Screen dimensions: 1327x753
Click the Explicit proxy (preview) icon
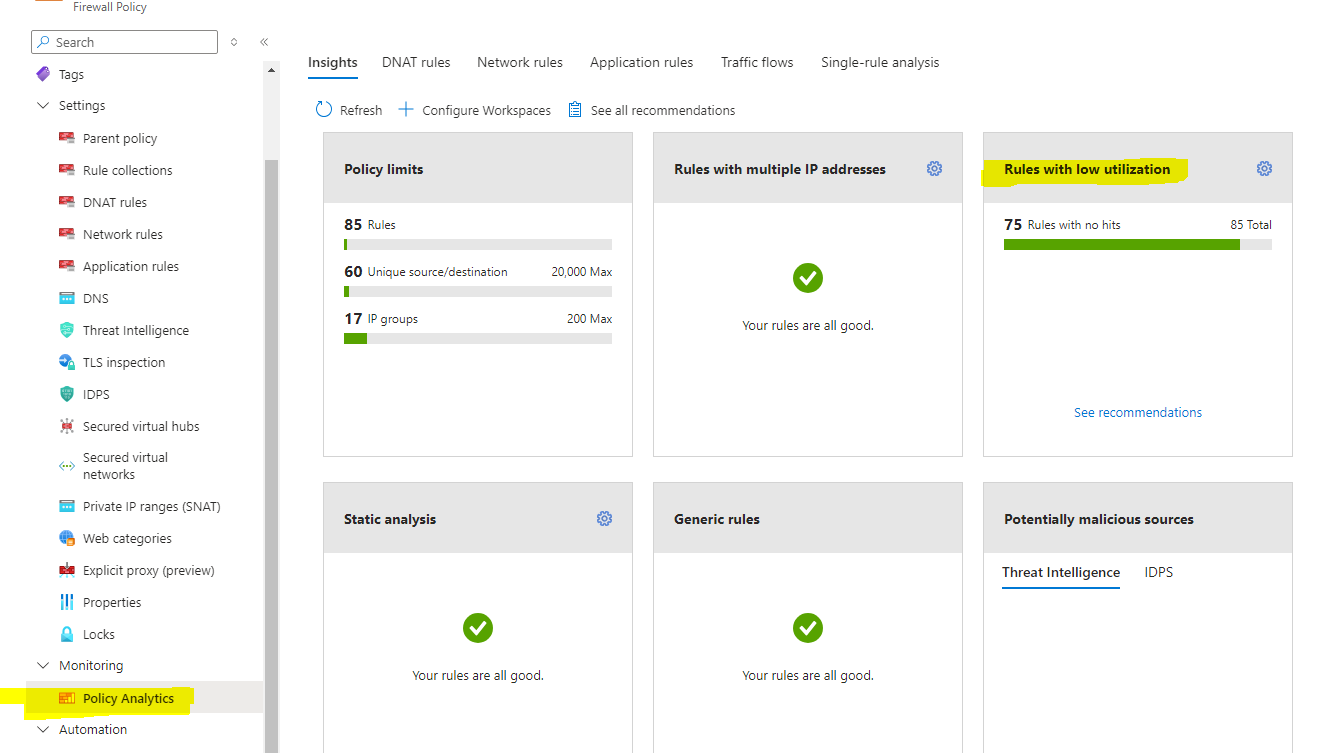tap(67, 570)
